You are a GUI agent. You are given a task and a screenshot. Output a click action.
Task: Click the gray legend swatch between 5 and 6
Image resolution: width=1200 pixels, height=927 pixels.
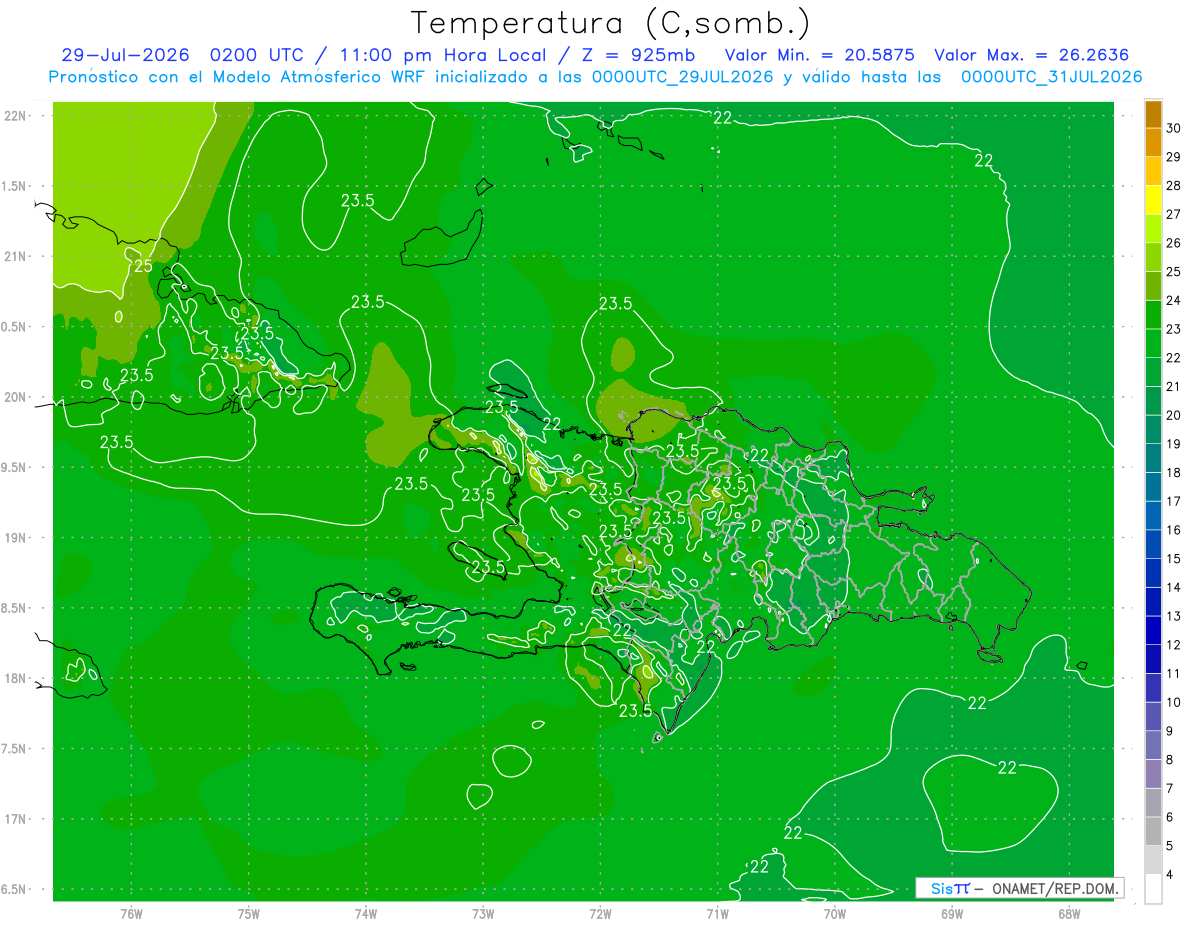[x=1153, y=832]
